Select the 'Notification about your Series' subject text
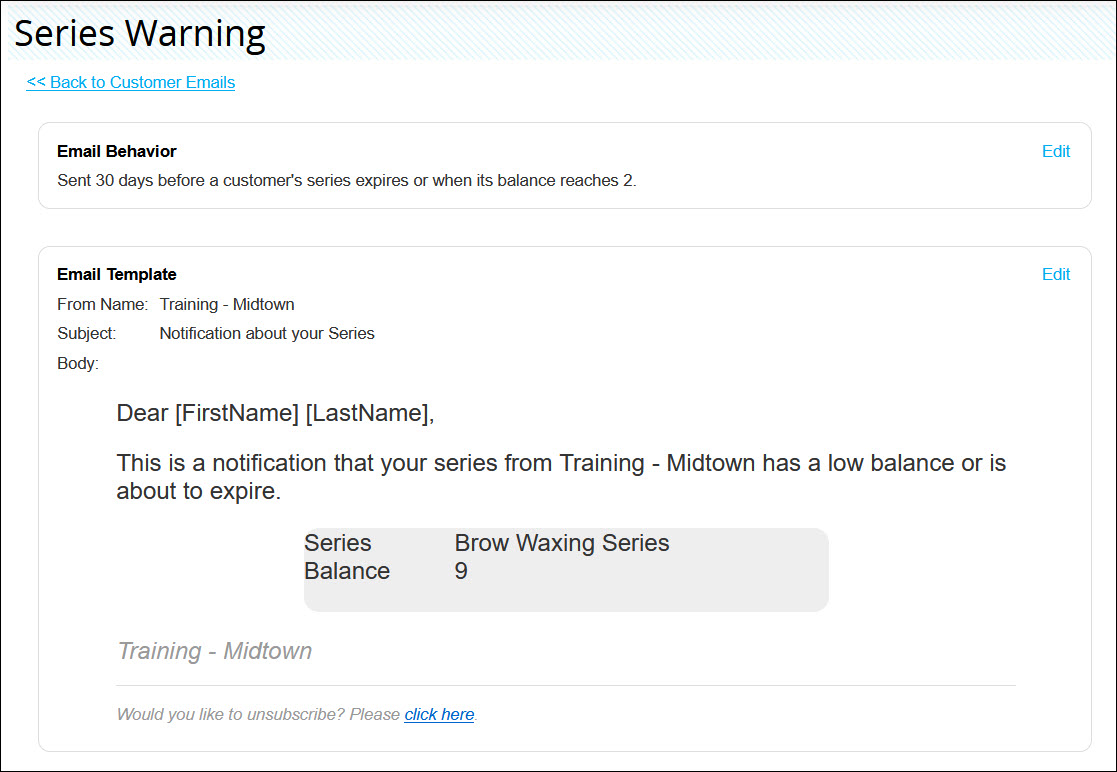 pyautogui.click(x=267, y=333)
